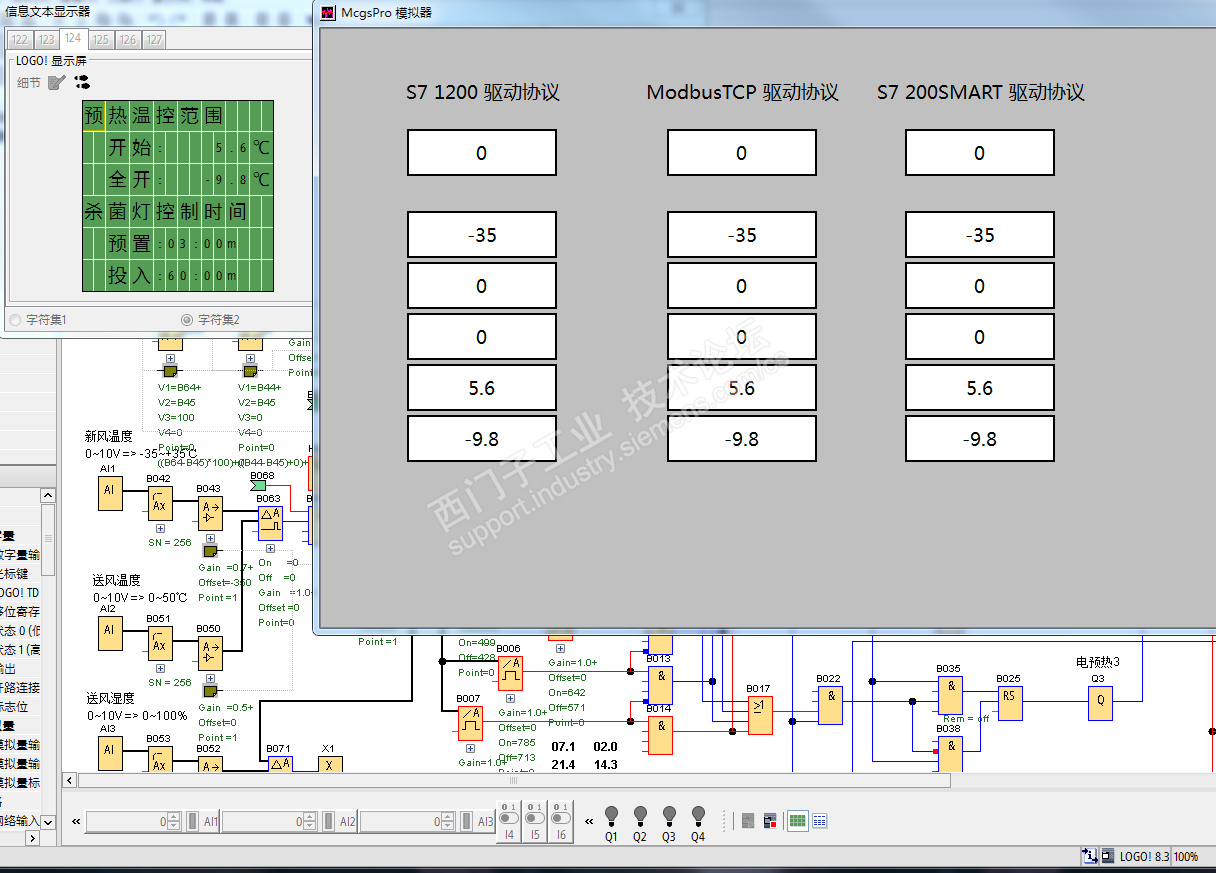Image resolution: width=1216 pixels, height=873 pixels.
Task: Collapse the analog inputs bar with « arrow
Action: pyautogui.click(x=75, y=821)
